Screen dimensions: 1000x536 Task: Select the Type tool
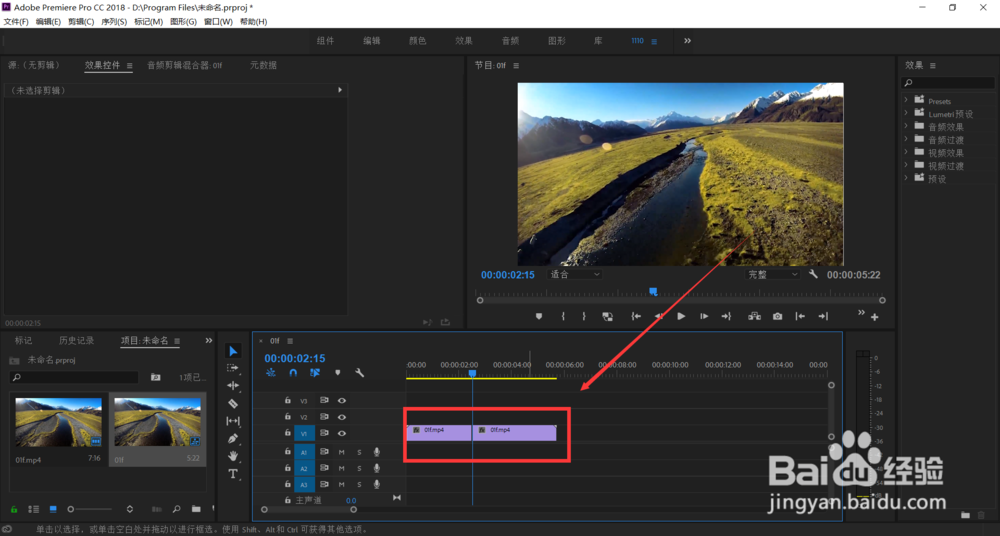click(x=233, y=473)
